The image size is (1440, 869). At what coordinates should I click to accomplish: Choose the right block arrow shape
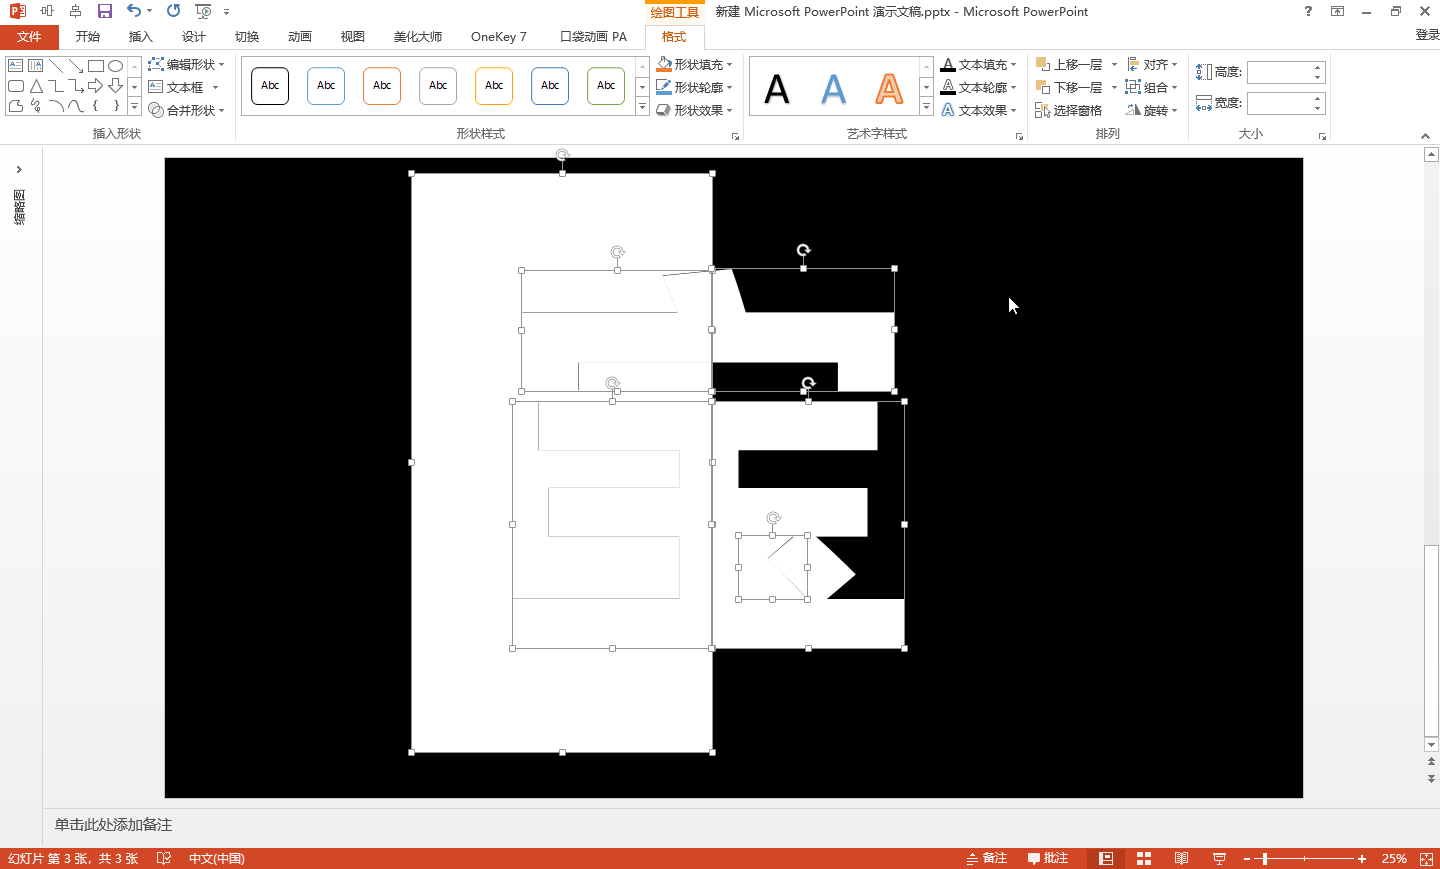pyautogui.click(x=96, y=86)
